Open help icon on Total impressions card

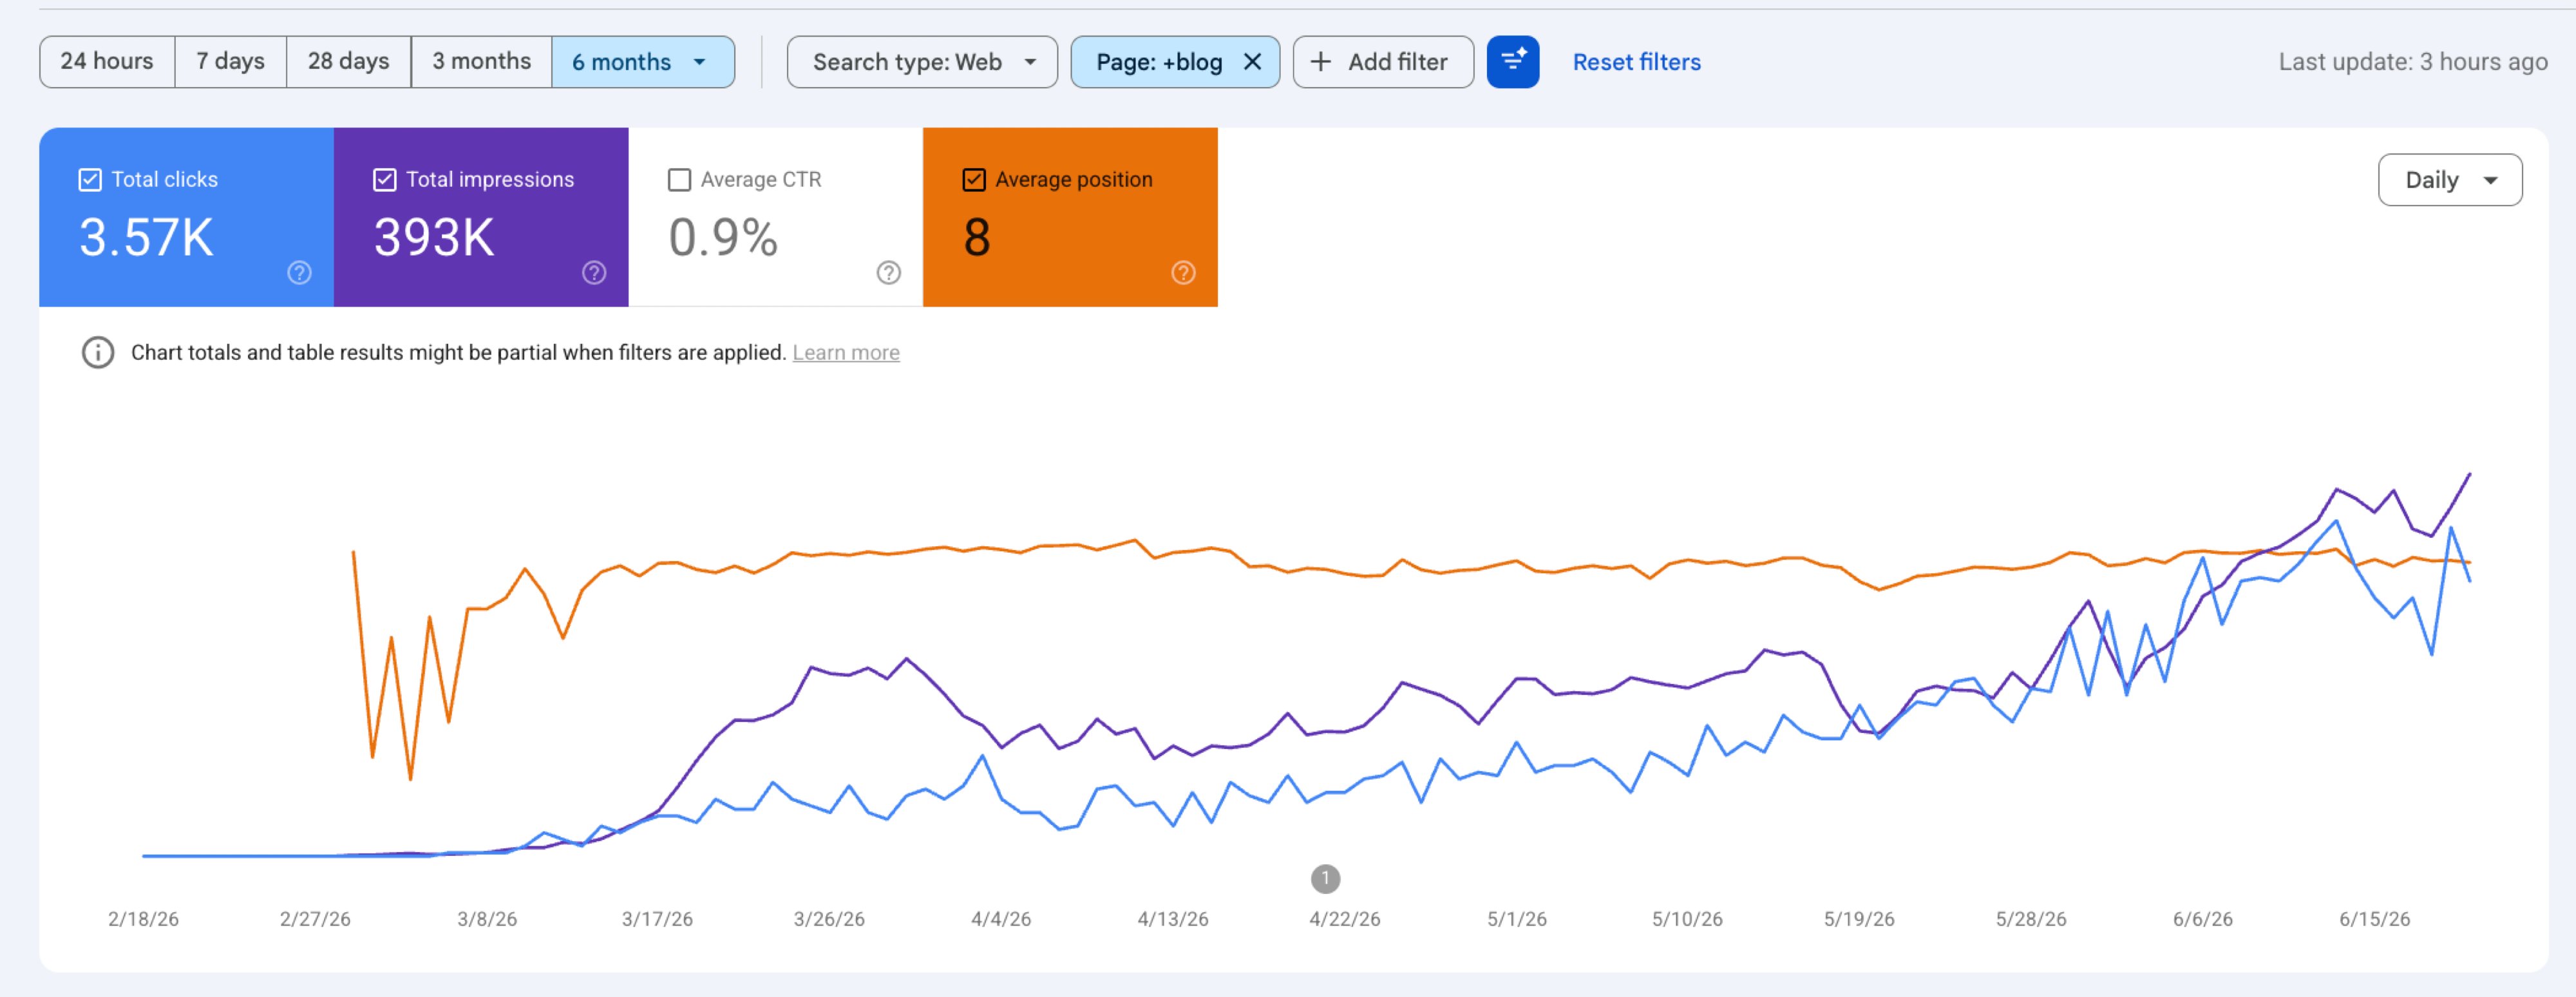click(594, 273)
